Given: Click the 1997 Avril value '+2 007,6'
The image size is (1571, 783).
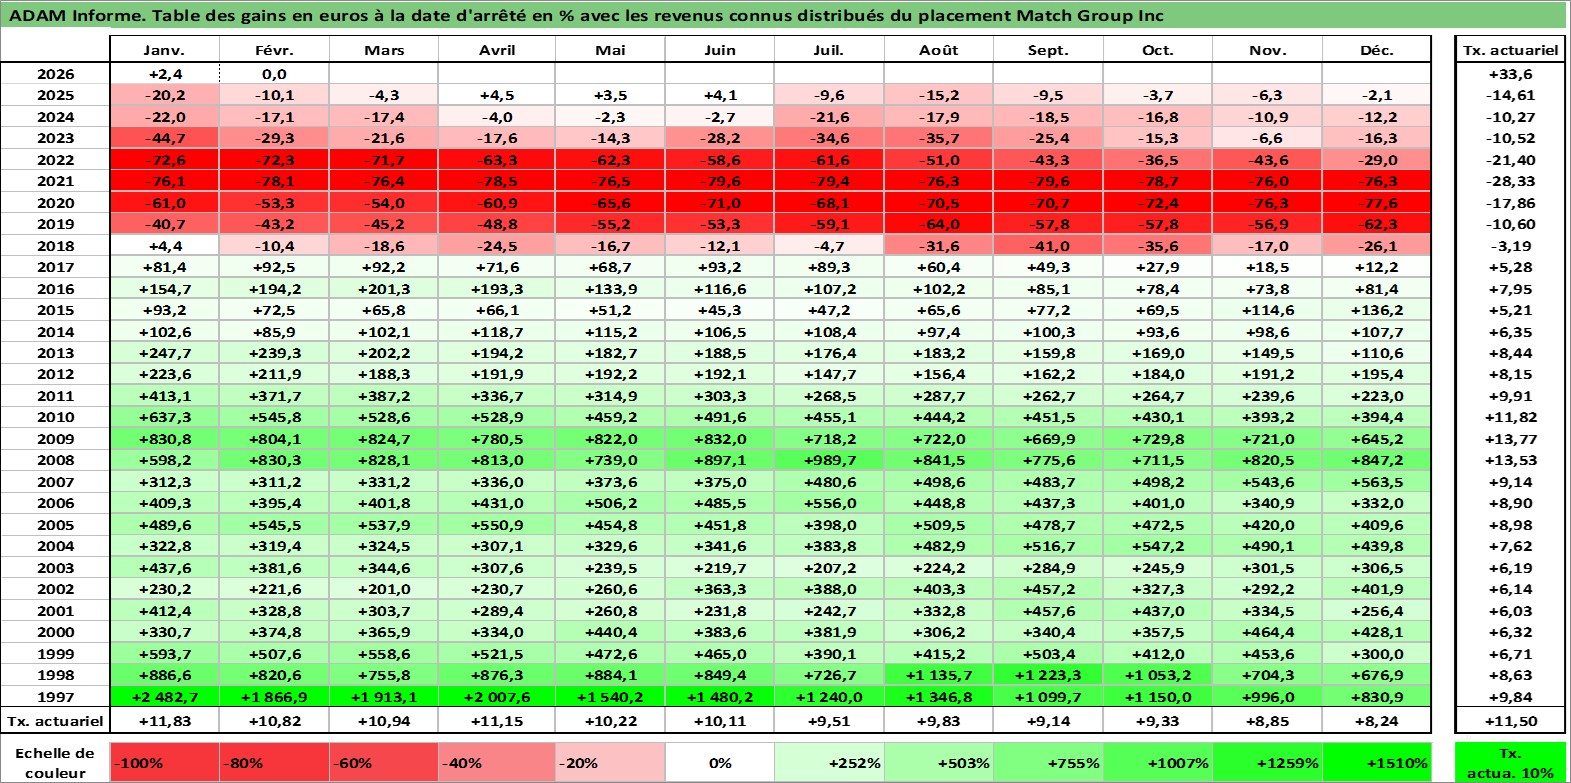Looking at the screenshot, I should 497,697.
